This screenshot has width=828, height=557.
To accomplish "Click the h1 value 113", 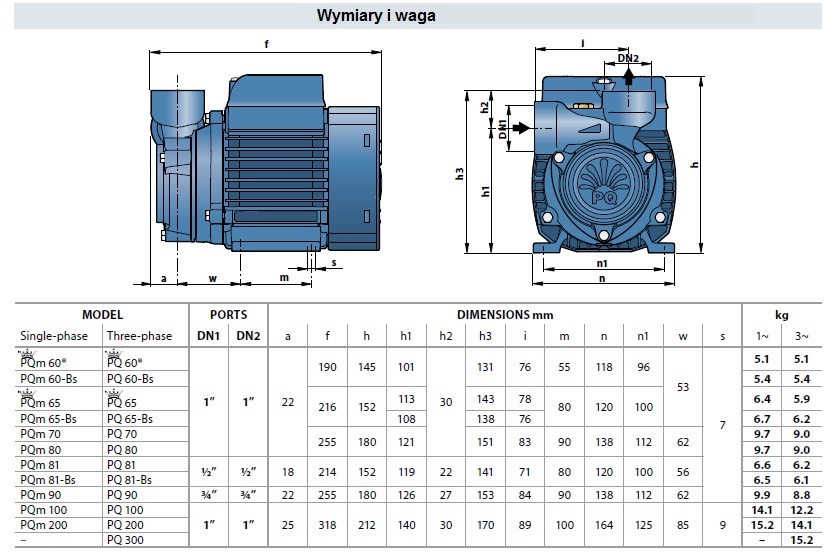I will [406, 399].
